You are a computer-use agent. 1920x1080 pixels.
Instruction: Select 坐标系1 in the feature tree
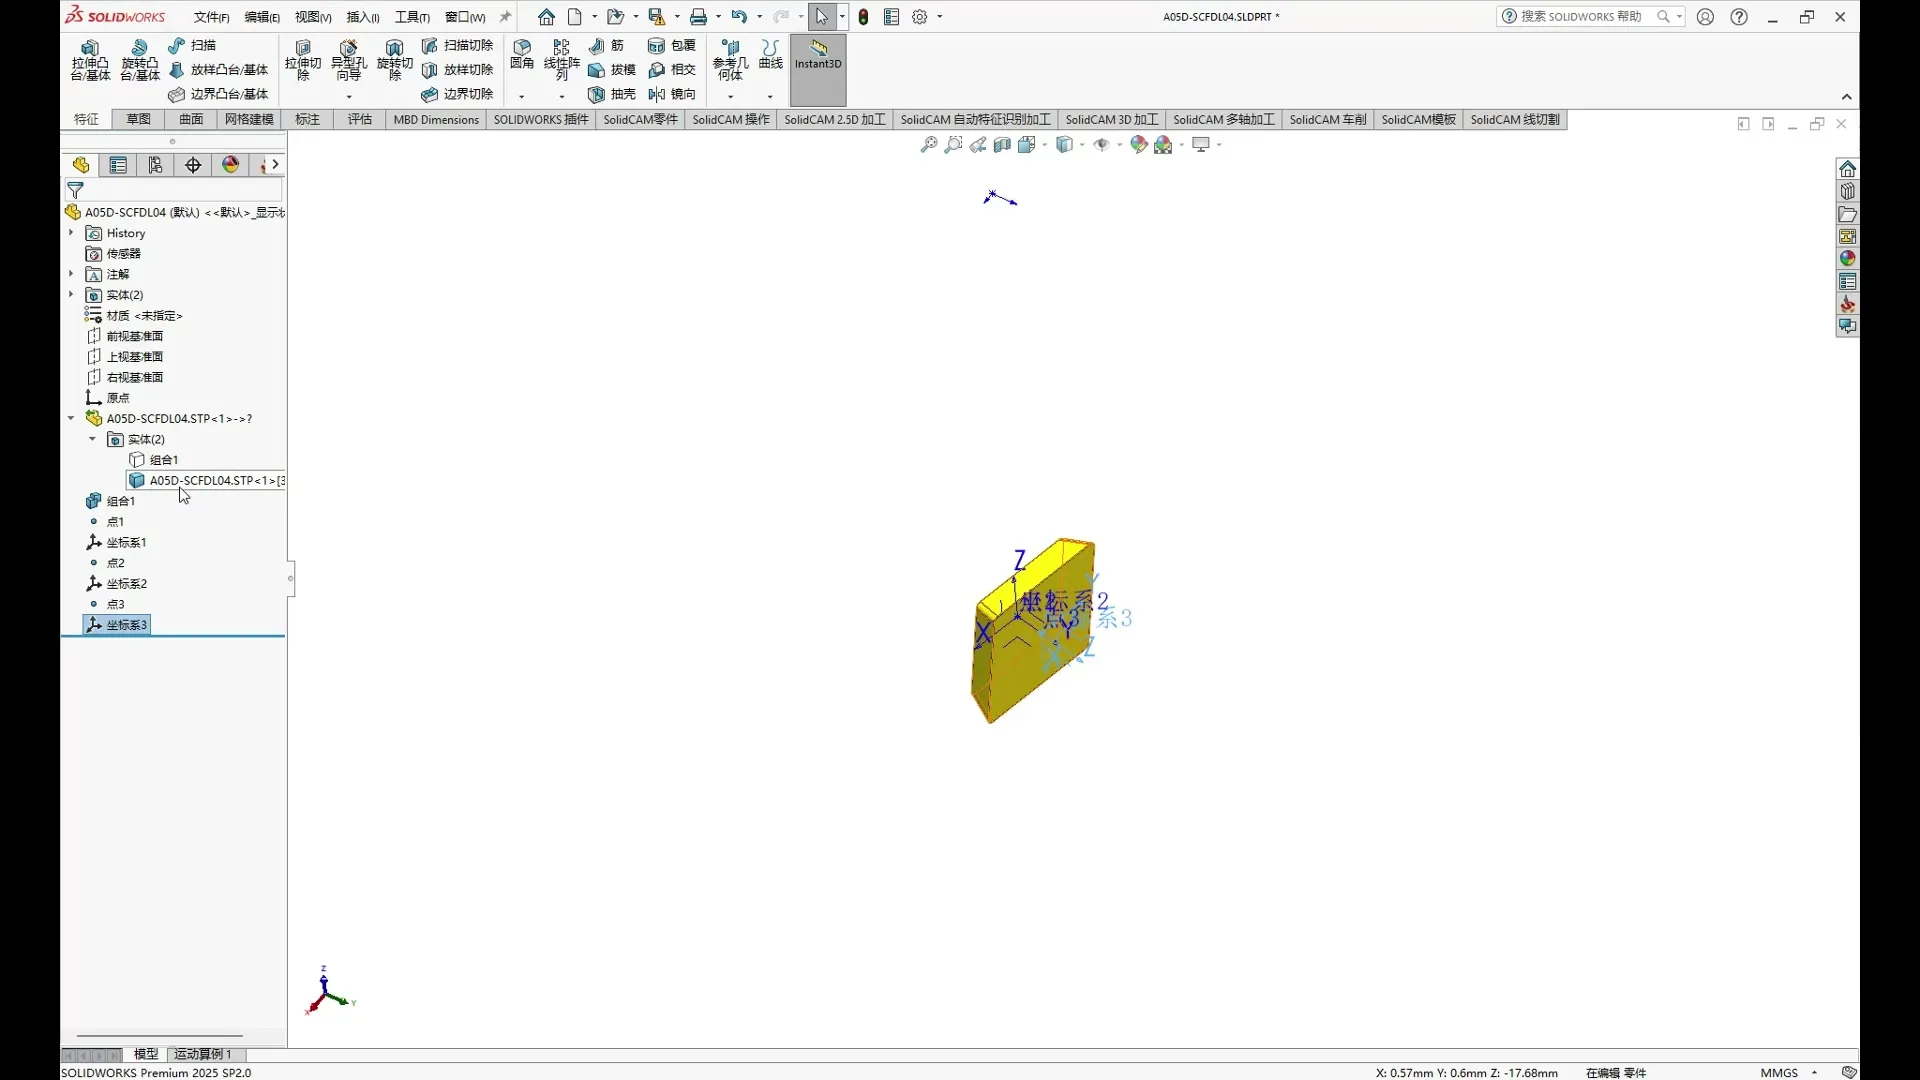[126, 542]
